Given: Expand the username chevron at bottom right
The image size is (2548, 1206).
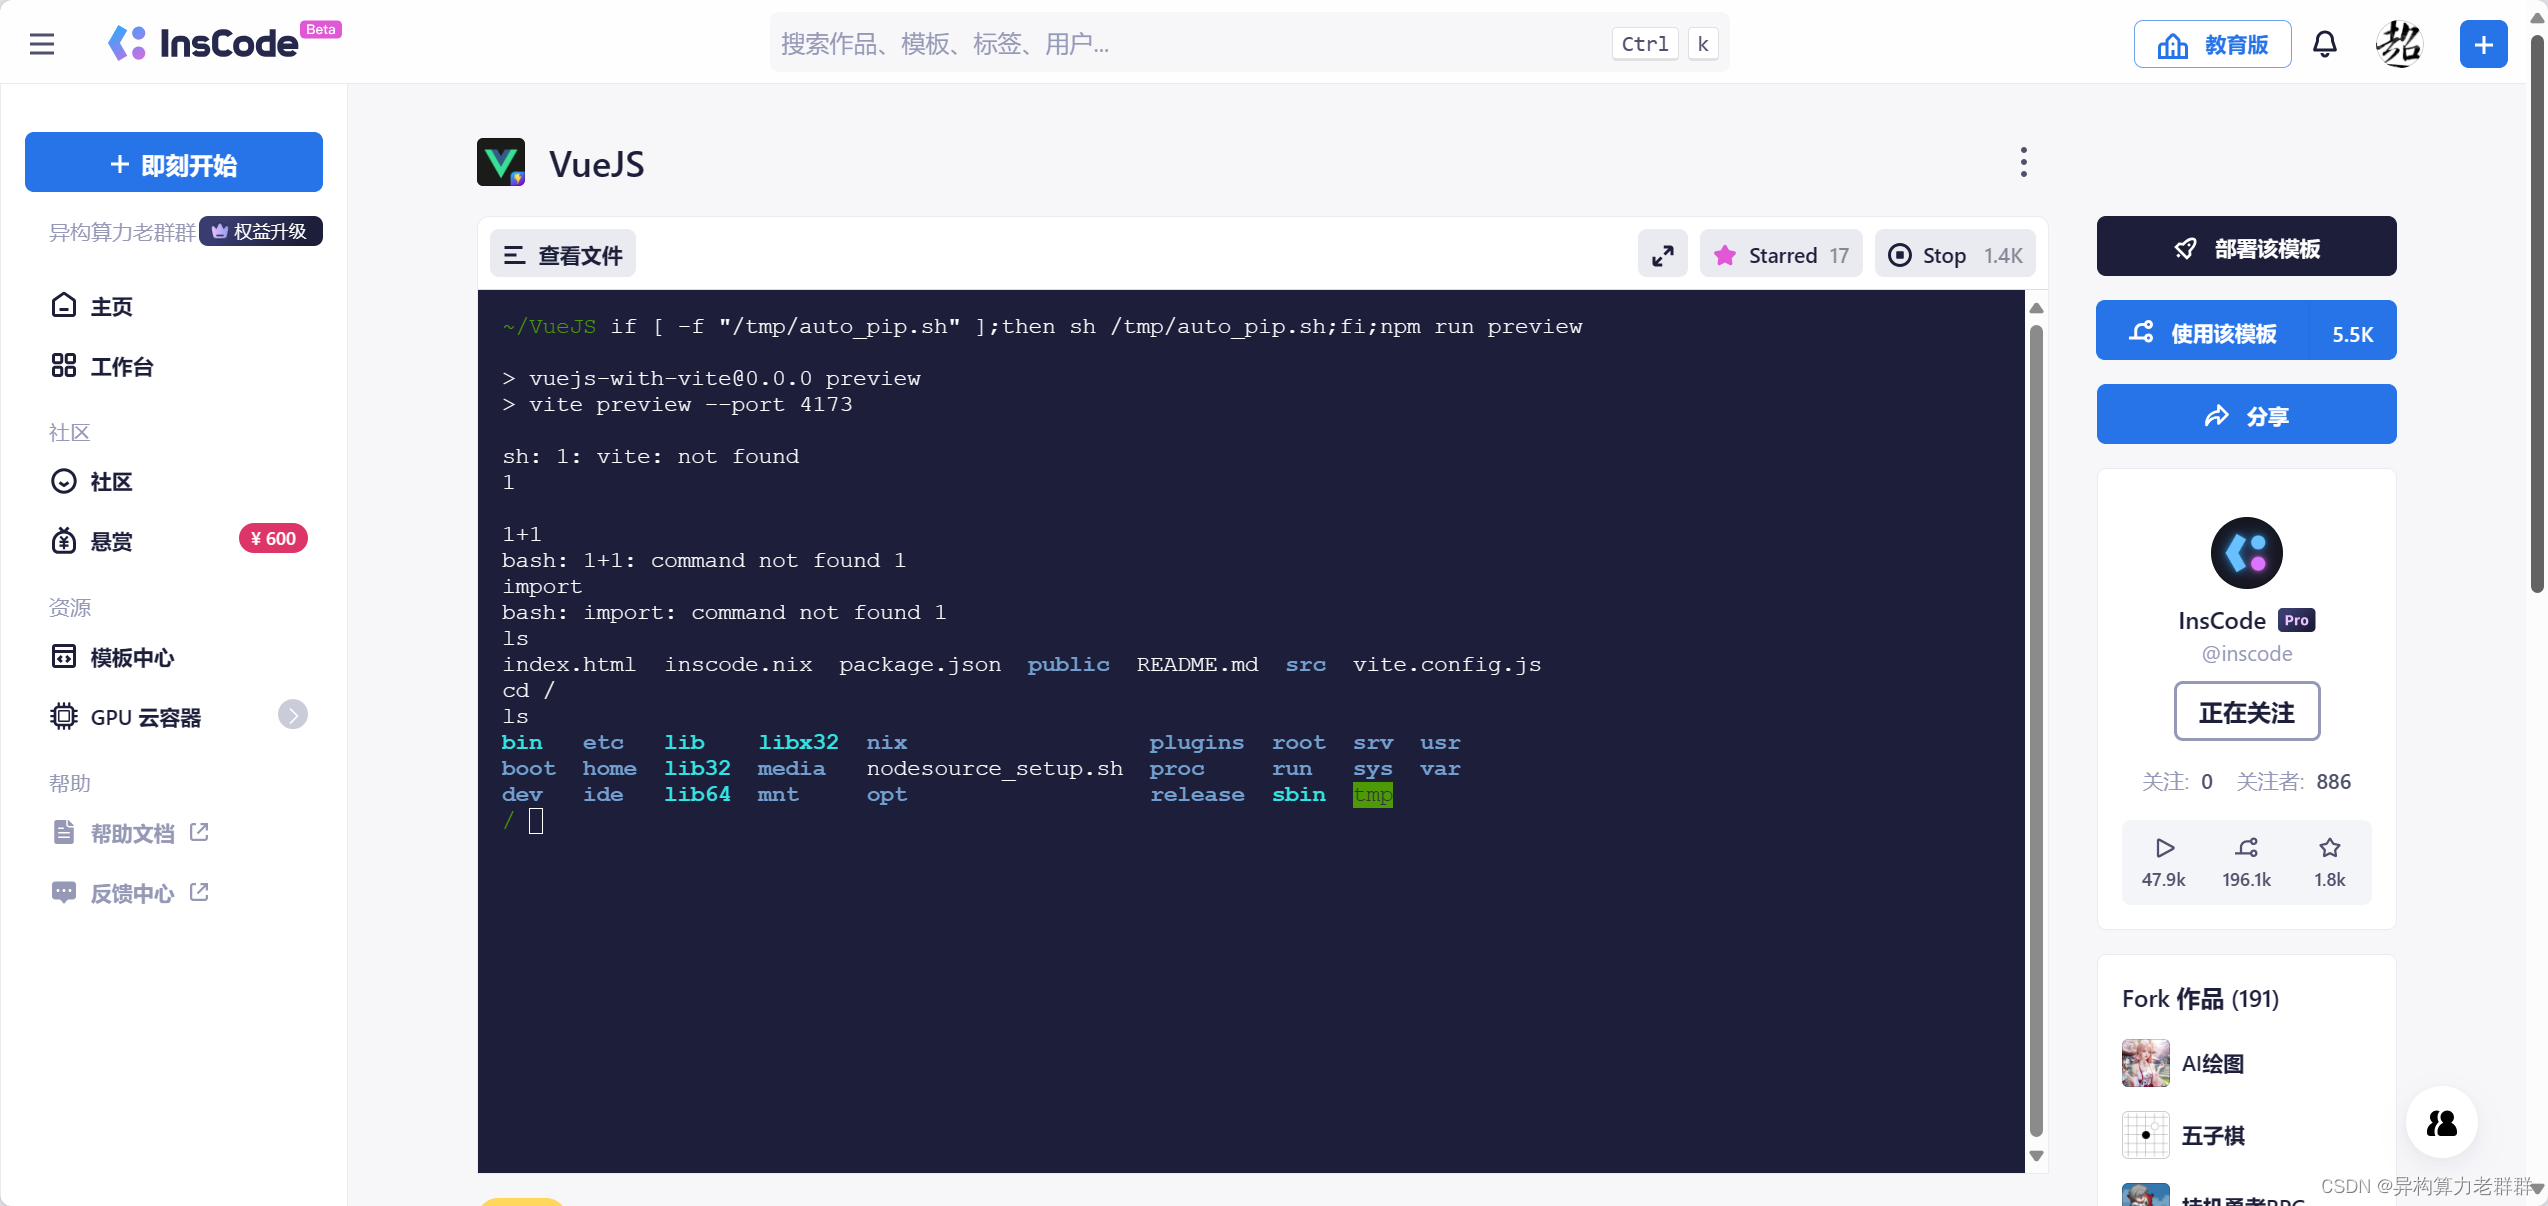Looking at the screenshot, I should coord(2537,1191).
